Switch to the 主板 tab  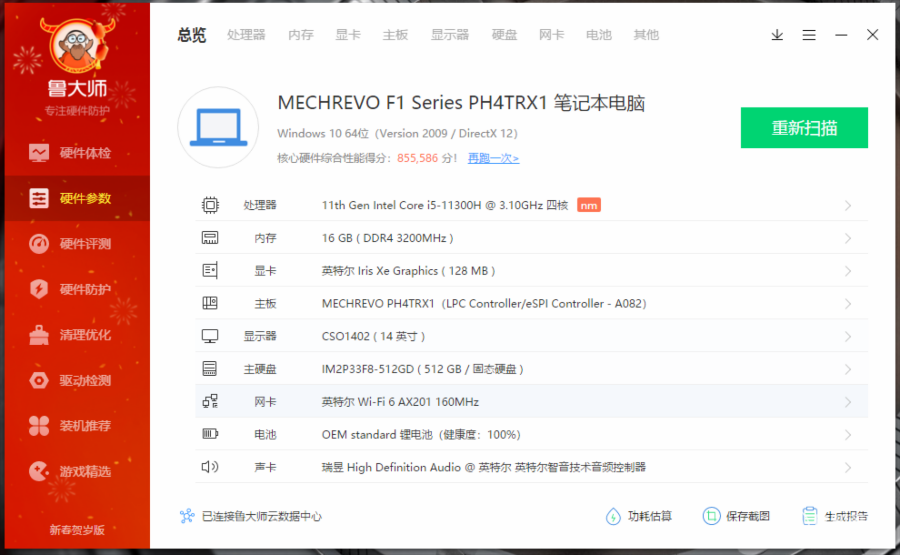pos(395,35)
